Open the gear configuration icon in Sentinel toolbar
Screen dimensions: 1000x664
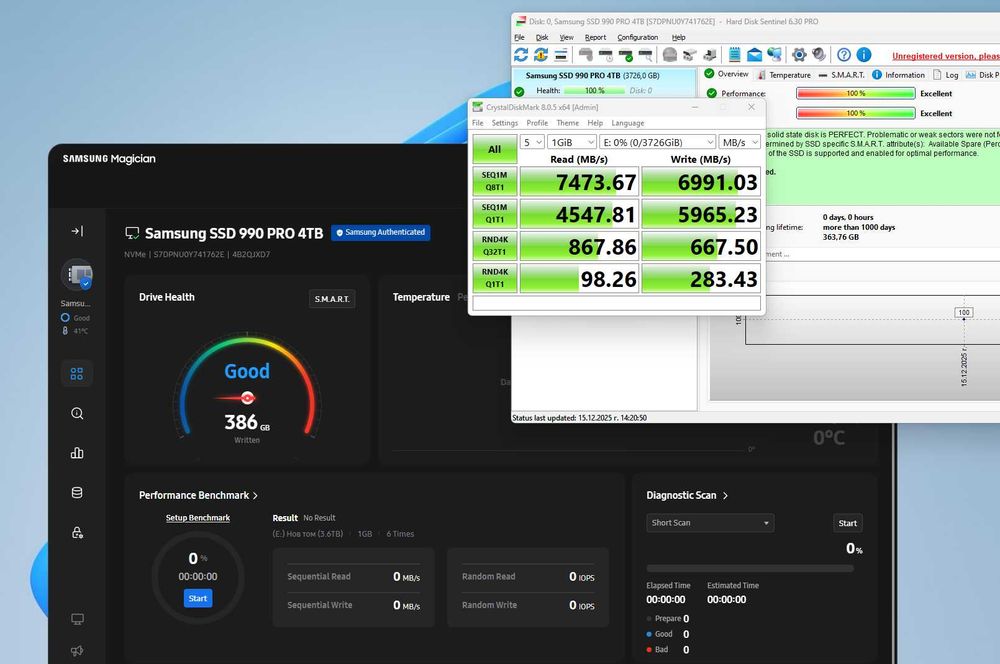(798, 55)
